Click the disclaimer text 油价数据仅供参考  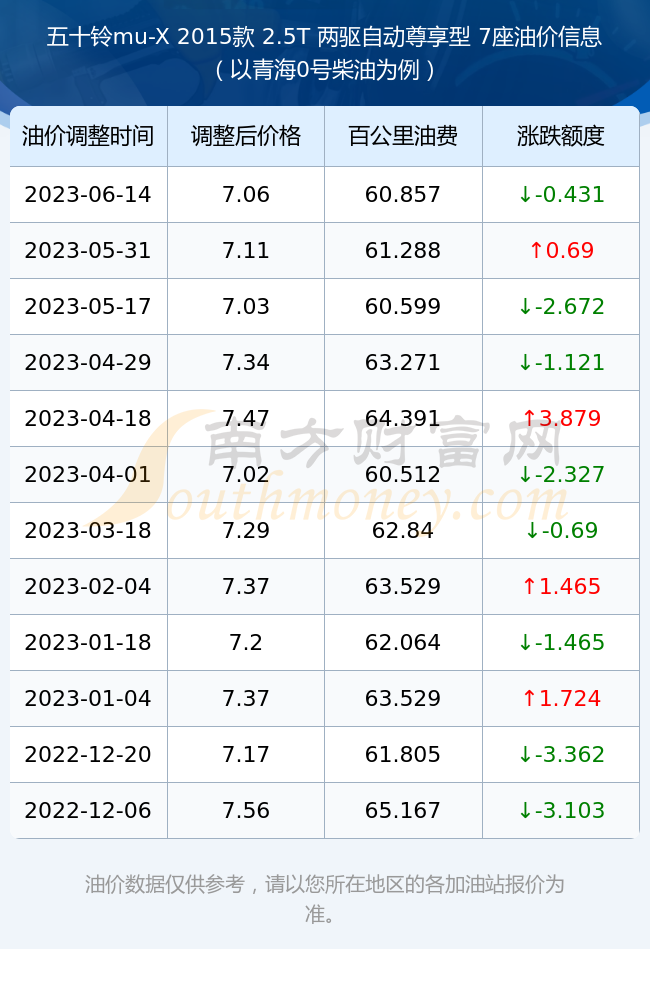click(165, 885)
